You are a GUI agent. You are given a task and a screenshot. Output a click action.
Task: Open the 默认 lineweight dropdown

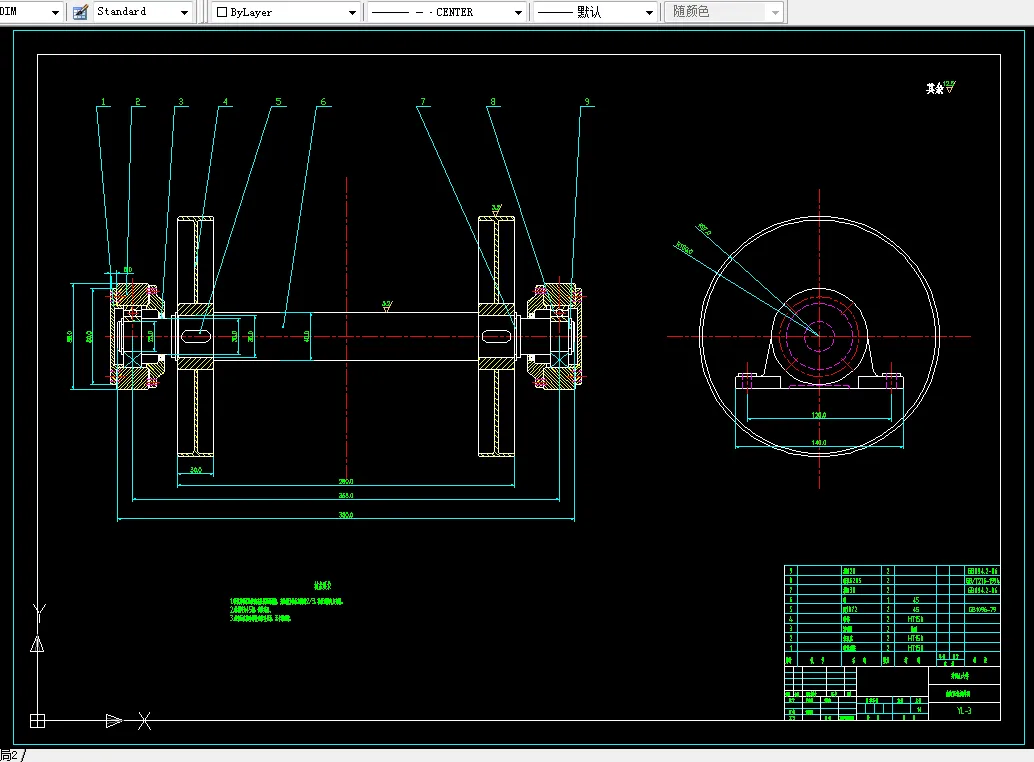click(648, 12)
